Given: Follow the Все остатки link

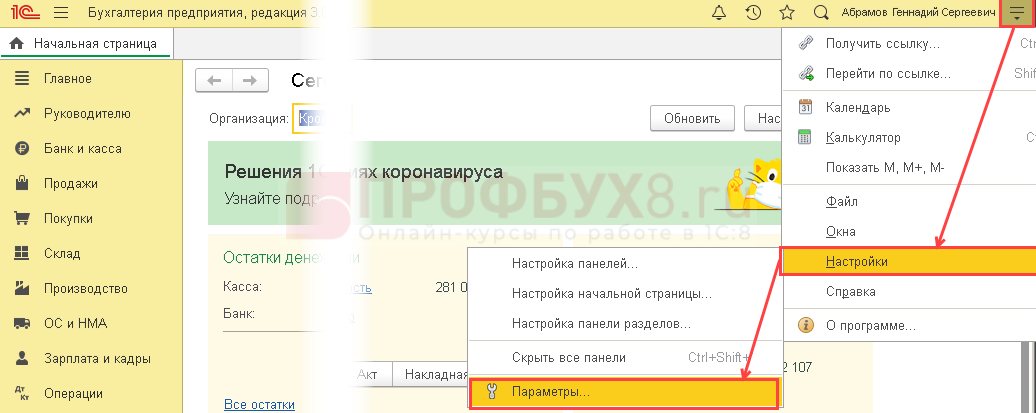Looking at the screenshot, I should pos(259,404).
